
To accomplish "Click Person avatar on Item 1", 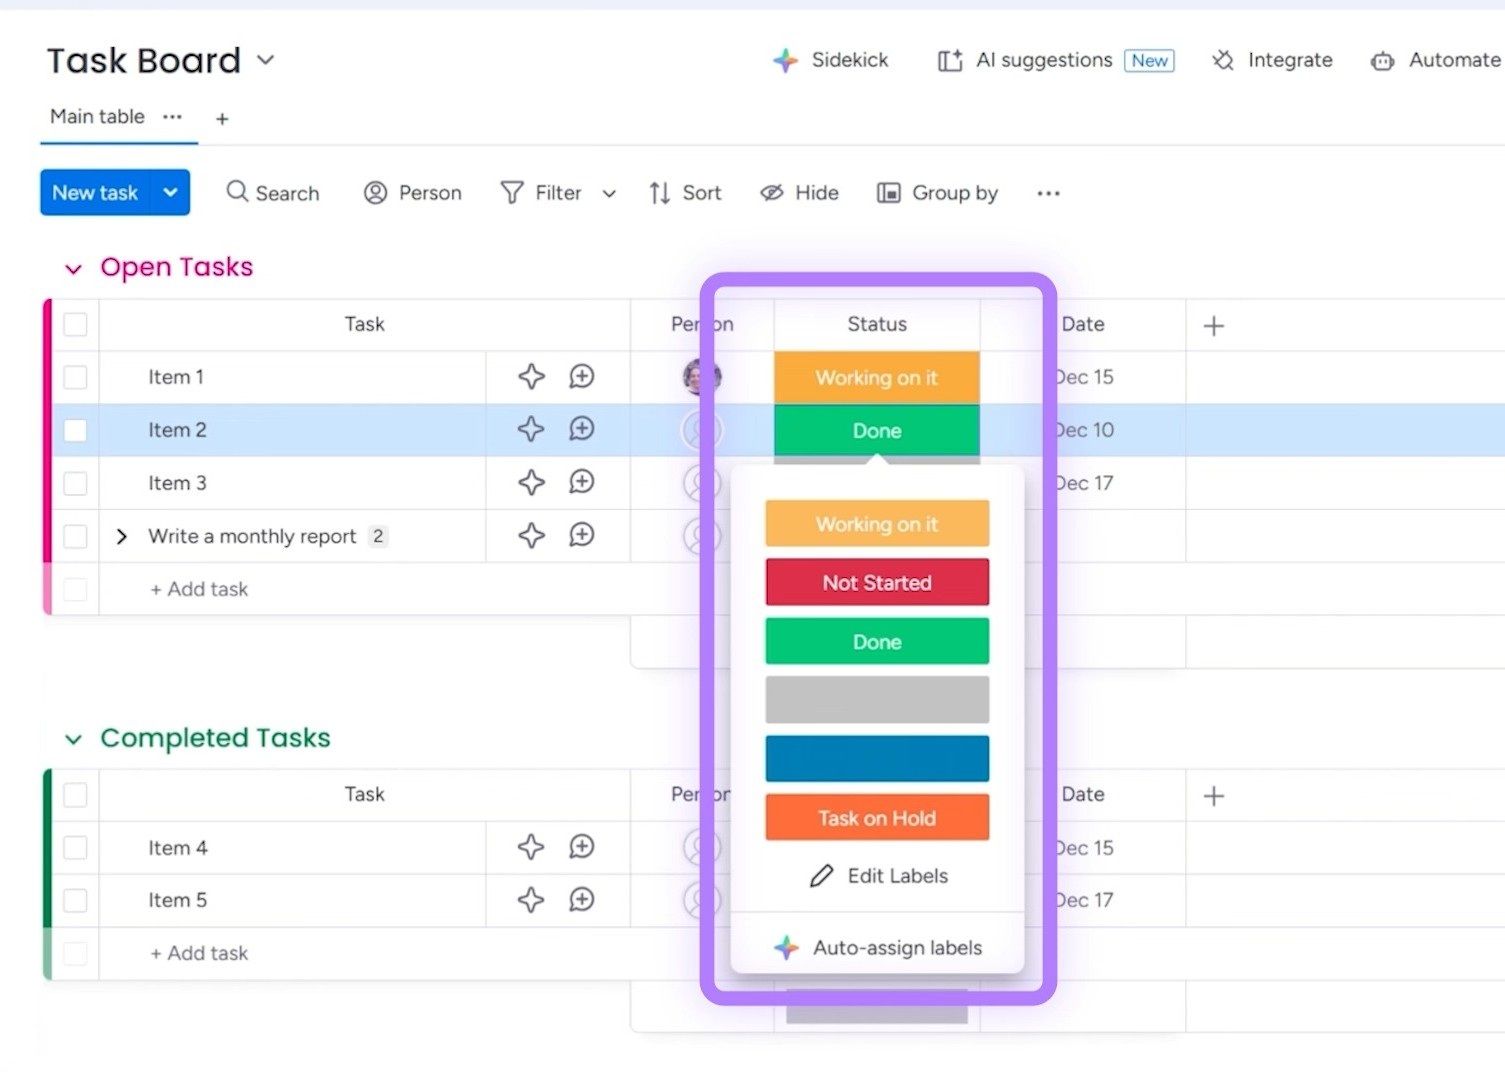I will pyautogui.click(x=701, y=377).
